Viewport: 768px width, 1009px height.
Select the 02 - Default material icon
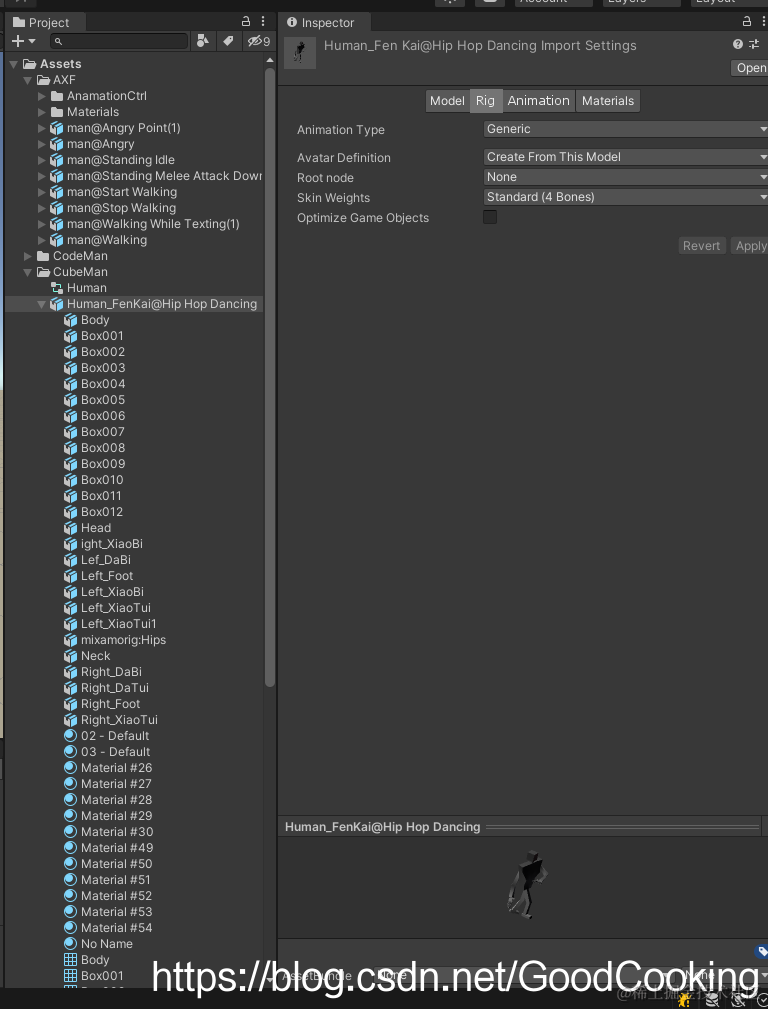(x=71, y=736)
